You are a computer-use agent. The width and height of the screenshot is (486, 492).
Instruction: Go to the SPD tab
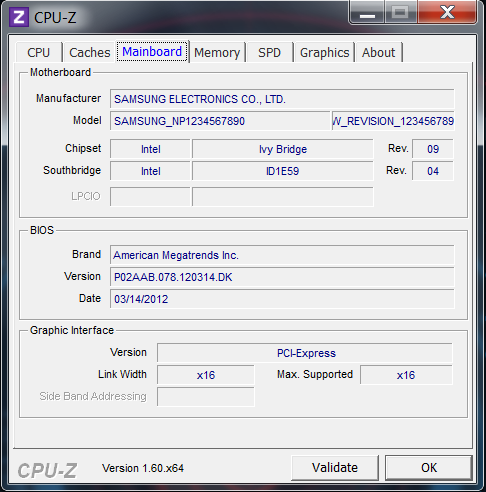point(269,52)
